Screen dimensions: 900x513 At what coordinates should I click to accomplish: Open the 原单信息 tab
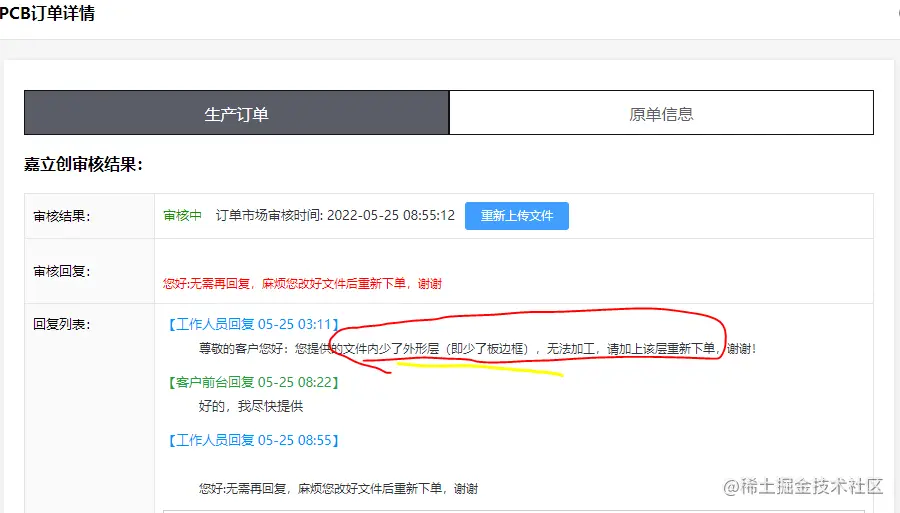coord(661,113)
